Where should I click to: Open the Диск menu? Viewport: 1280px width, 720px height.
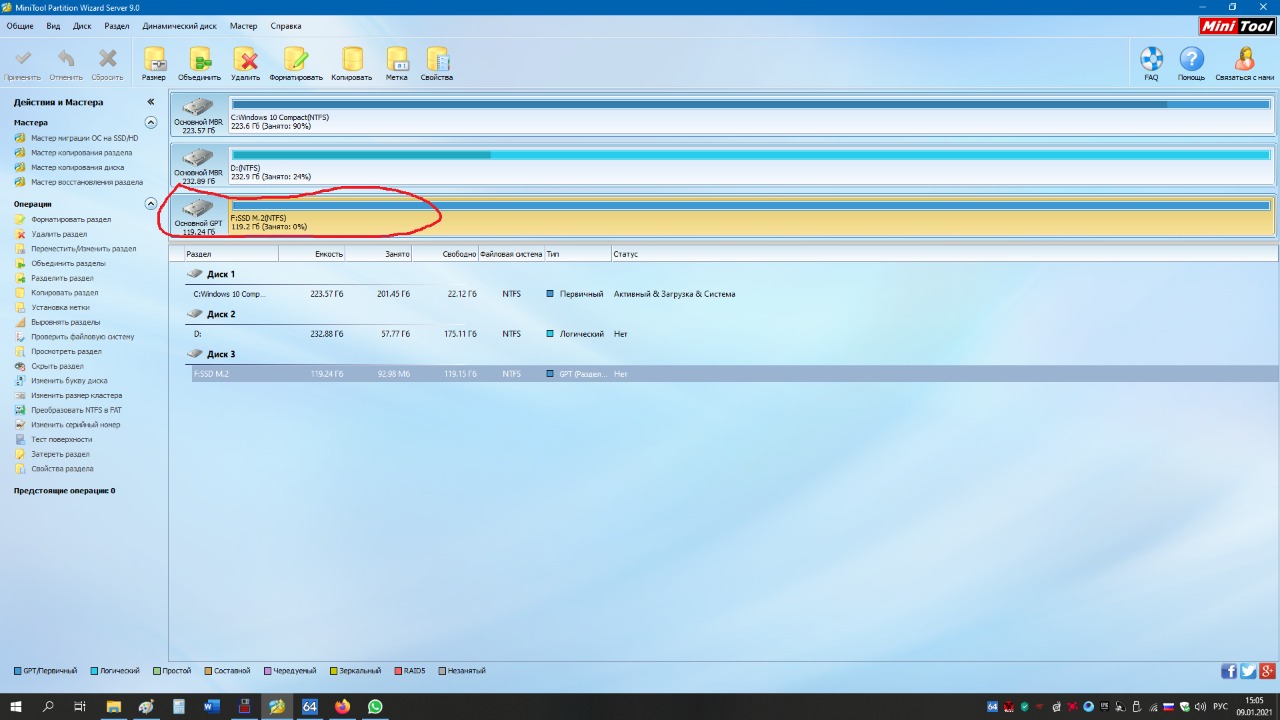82,26
